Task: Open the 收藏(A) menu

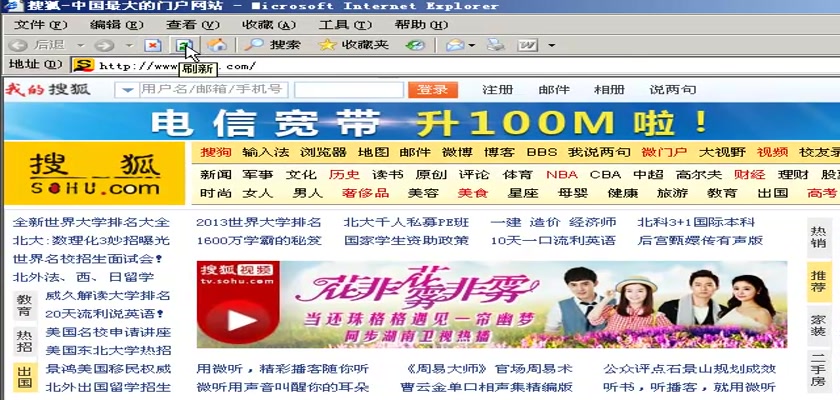Action: 269,25
